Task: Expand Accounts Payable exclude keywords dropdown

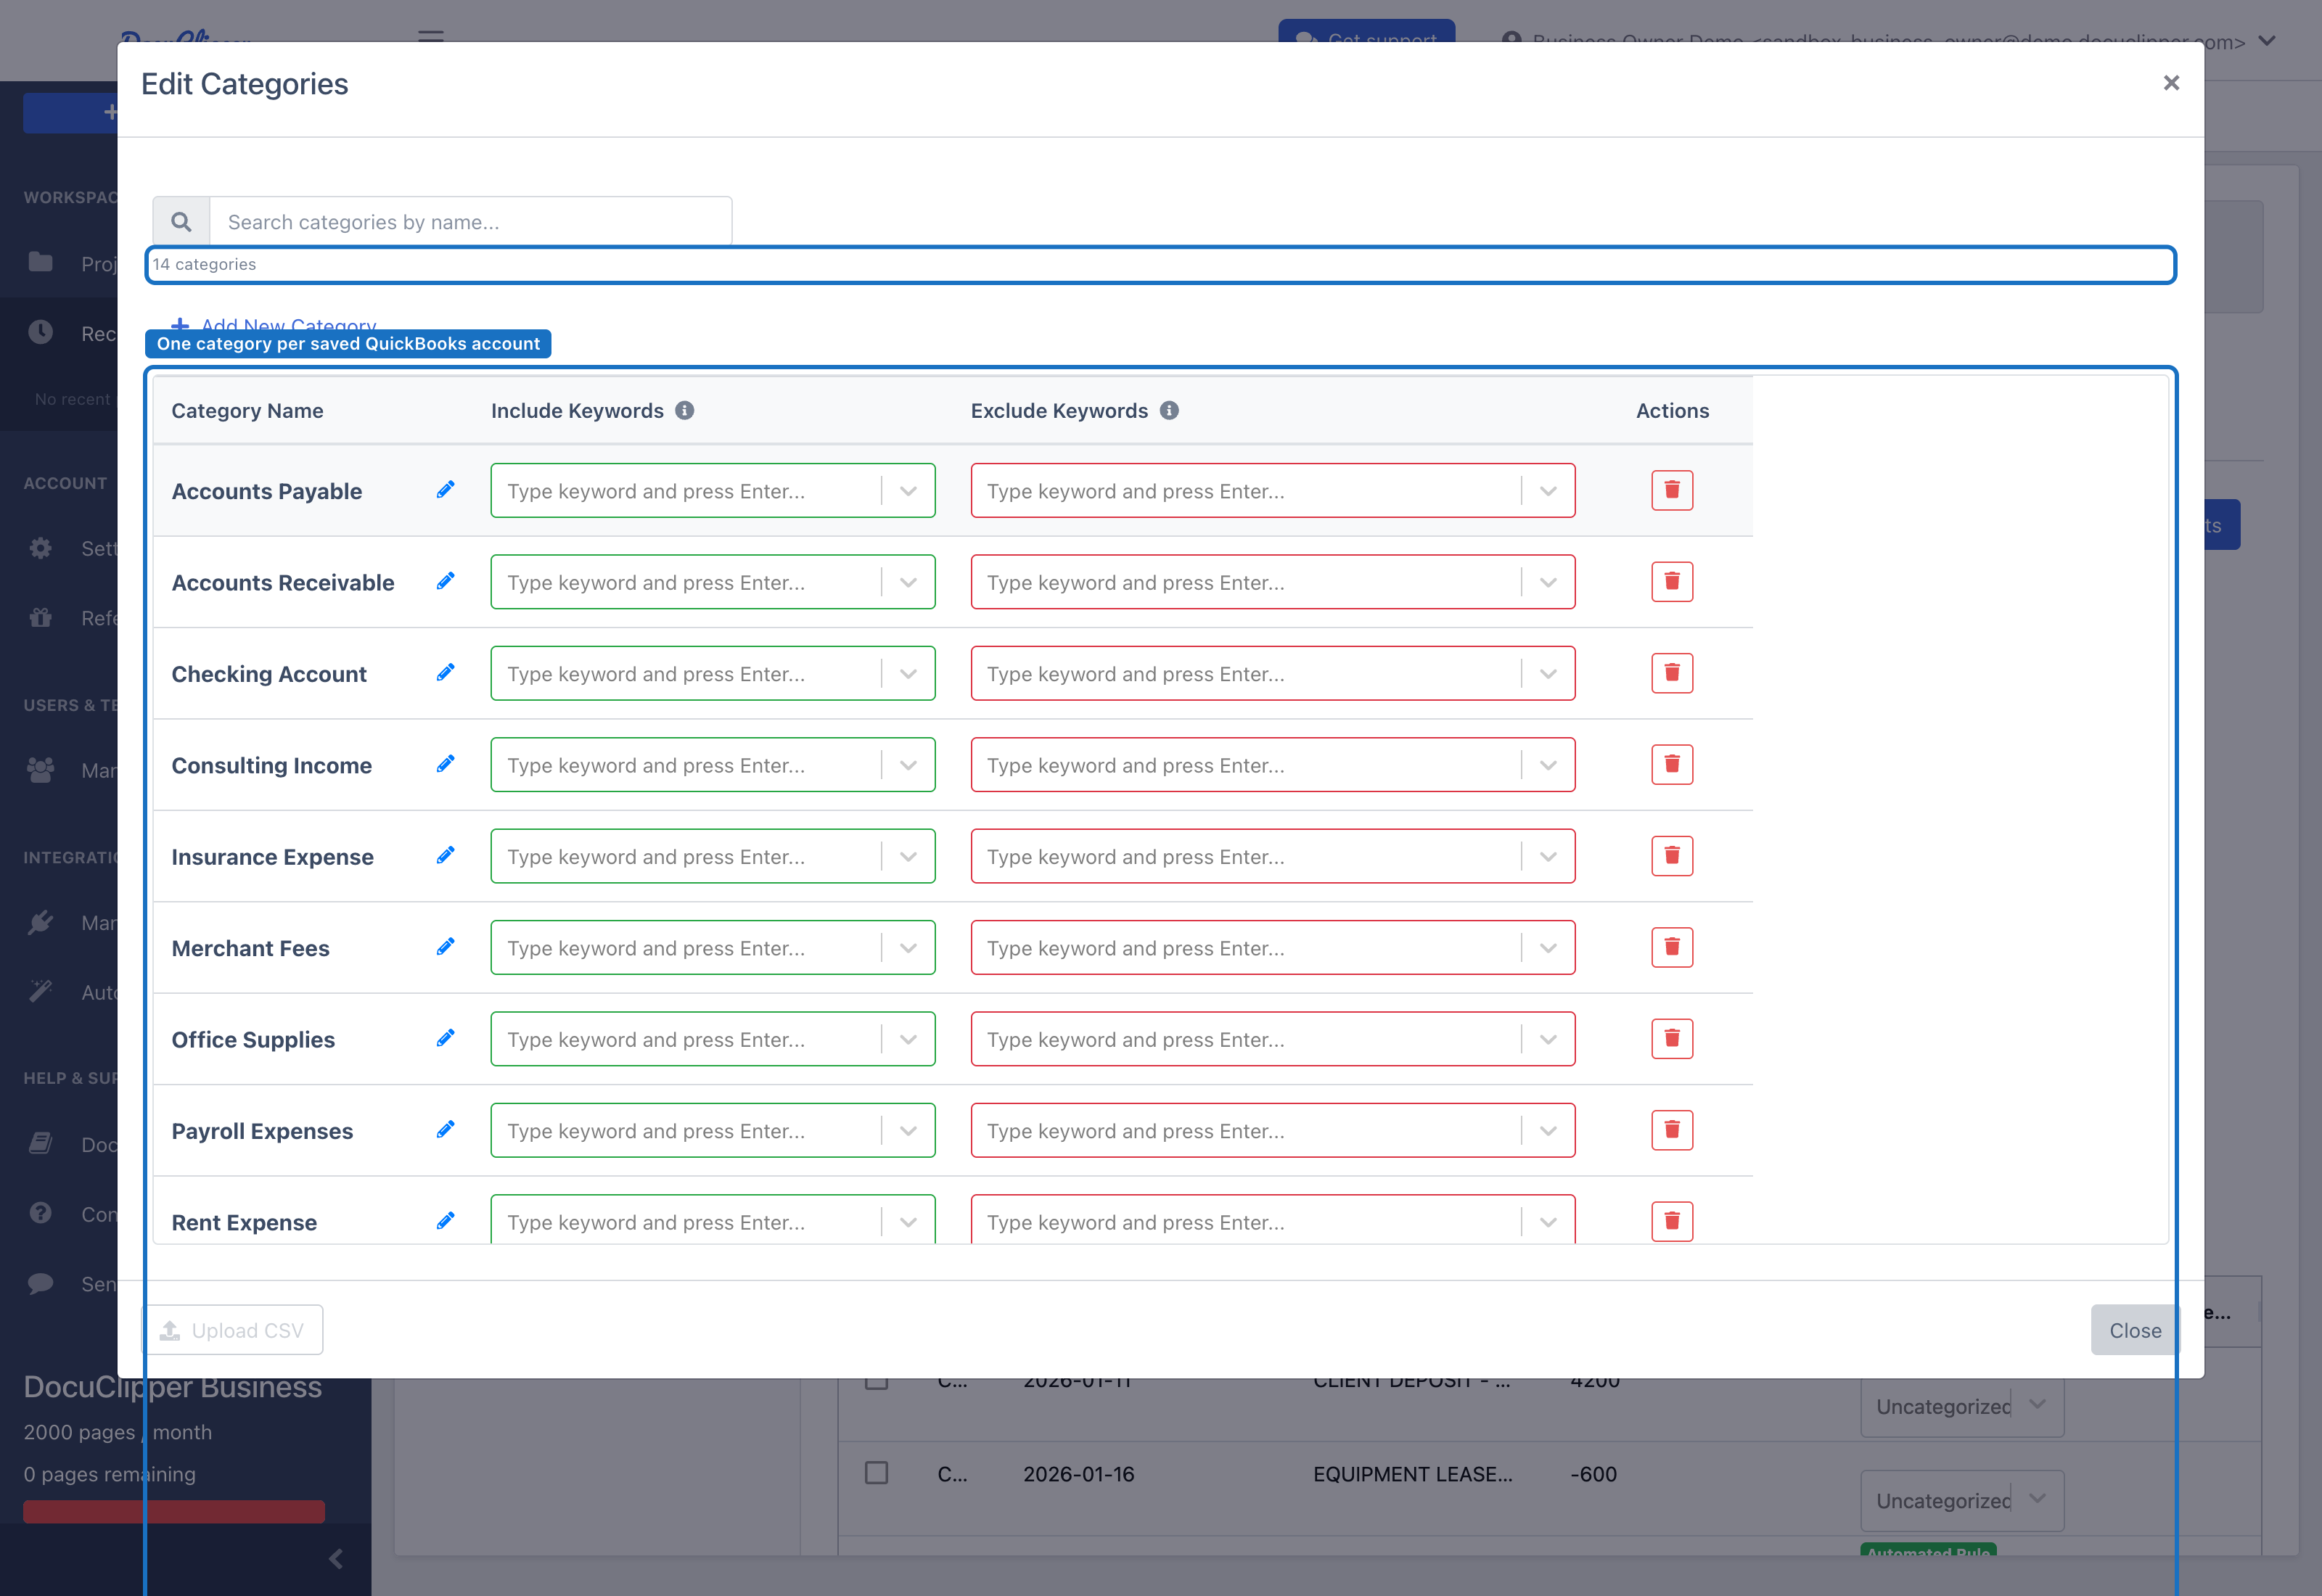Action: coord(1548,491)
